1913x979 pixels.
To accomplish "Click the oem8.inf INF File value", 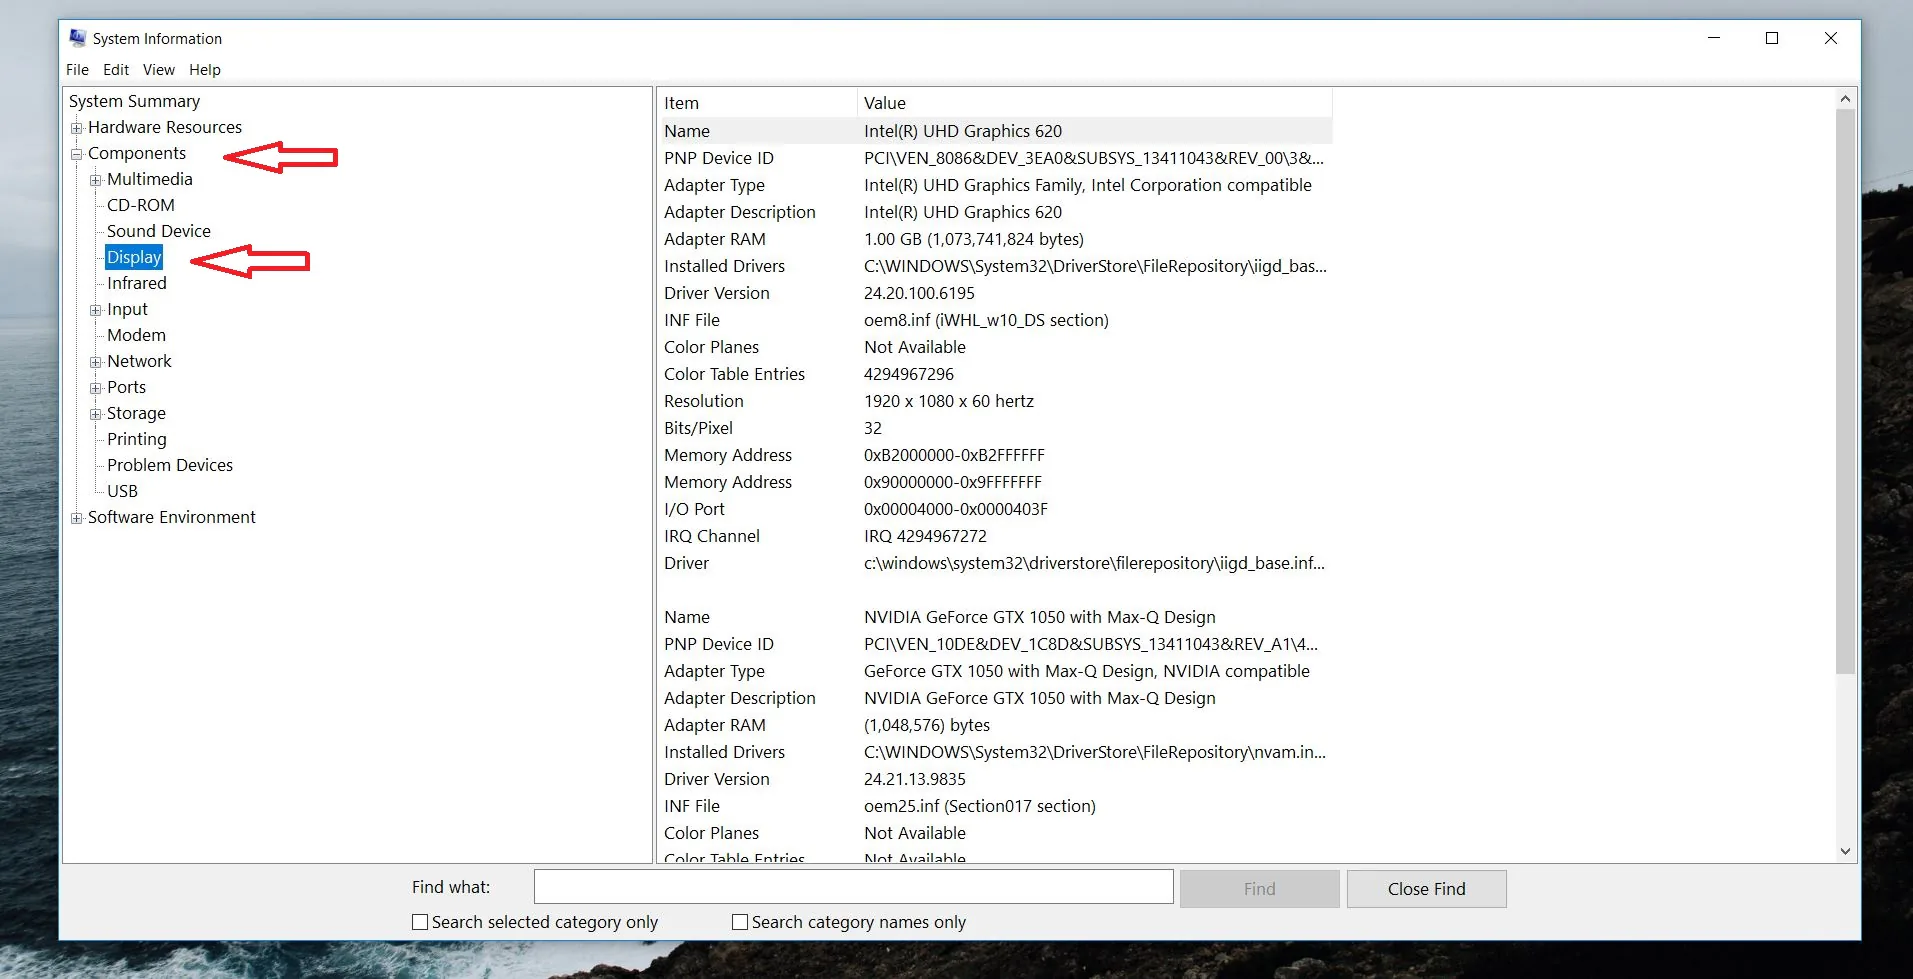I will [x=986, y=320].
